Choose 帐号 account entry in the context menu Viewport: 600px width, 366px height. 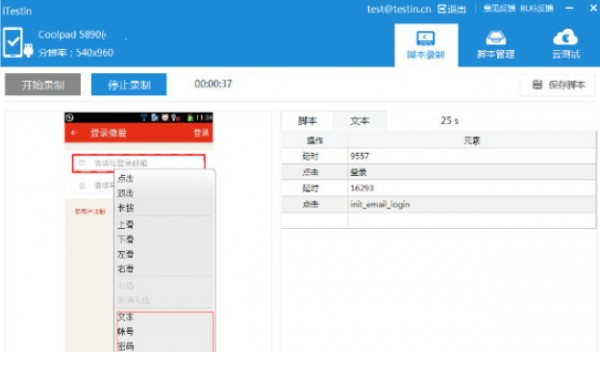126,332
